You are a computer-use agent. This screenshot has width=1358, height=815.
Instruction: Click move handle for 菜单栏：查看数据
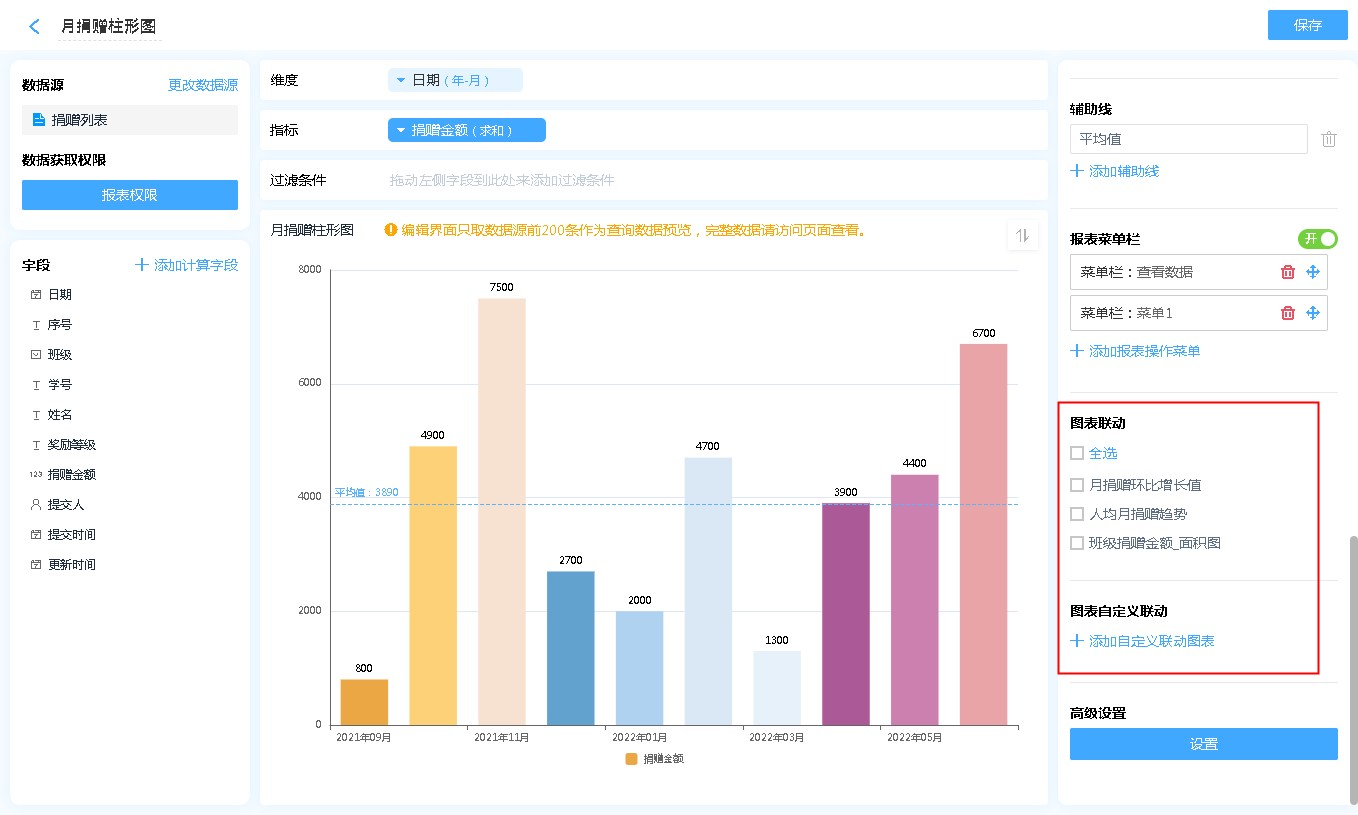click(1313, 272)
